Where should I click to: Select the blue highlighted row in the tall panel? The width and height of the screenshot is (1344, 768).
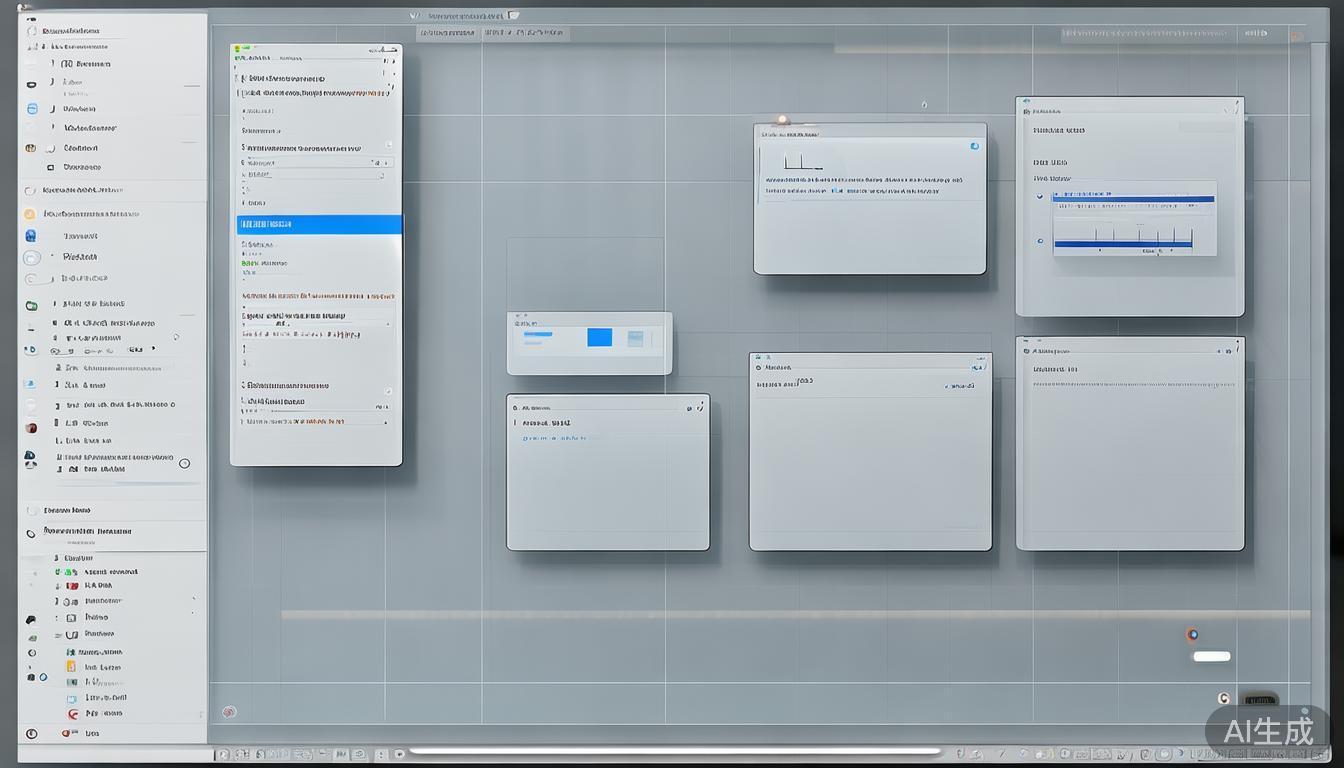tap(319, 225)
